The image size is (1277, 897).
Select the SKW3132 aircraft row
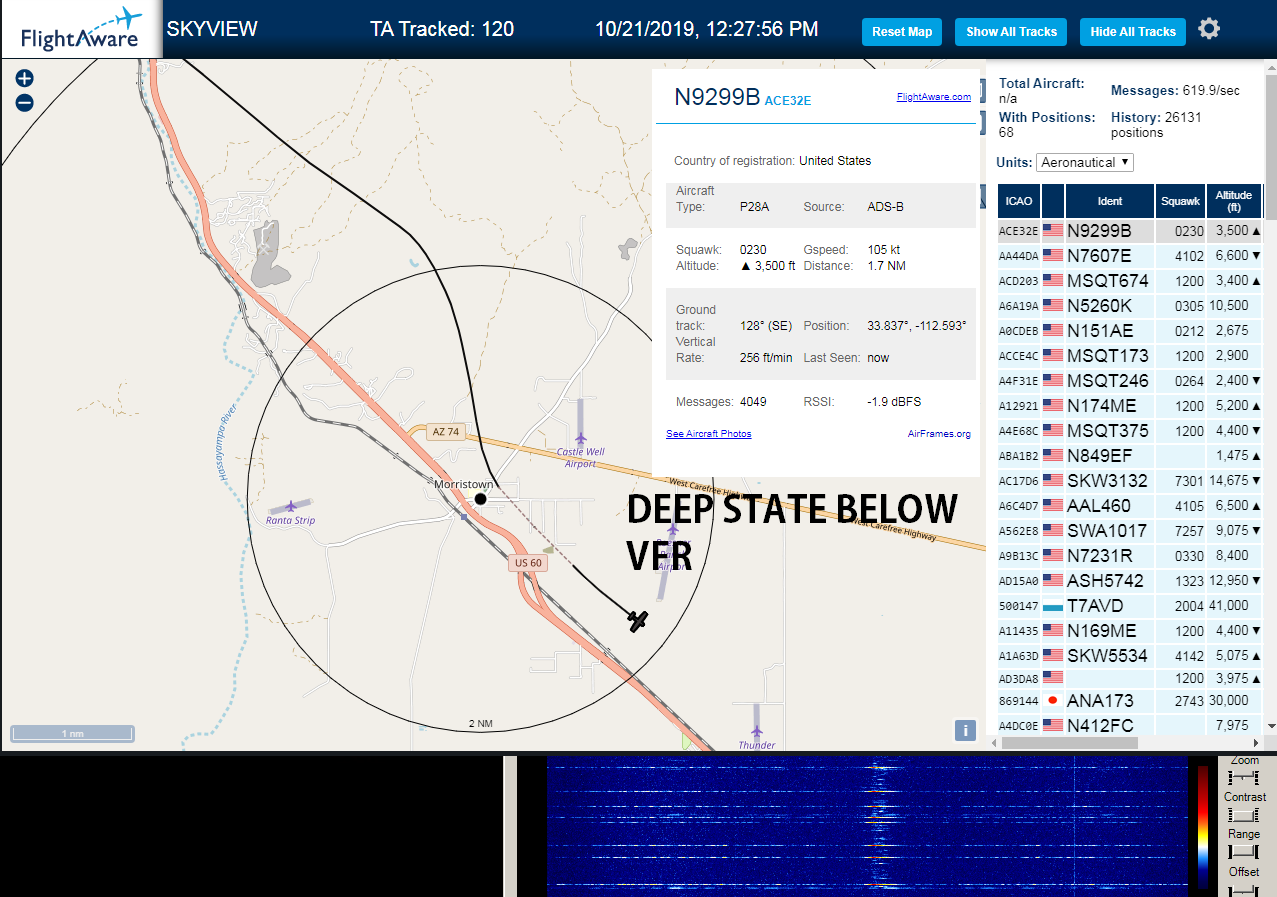tap(1130, 481)
